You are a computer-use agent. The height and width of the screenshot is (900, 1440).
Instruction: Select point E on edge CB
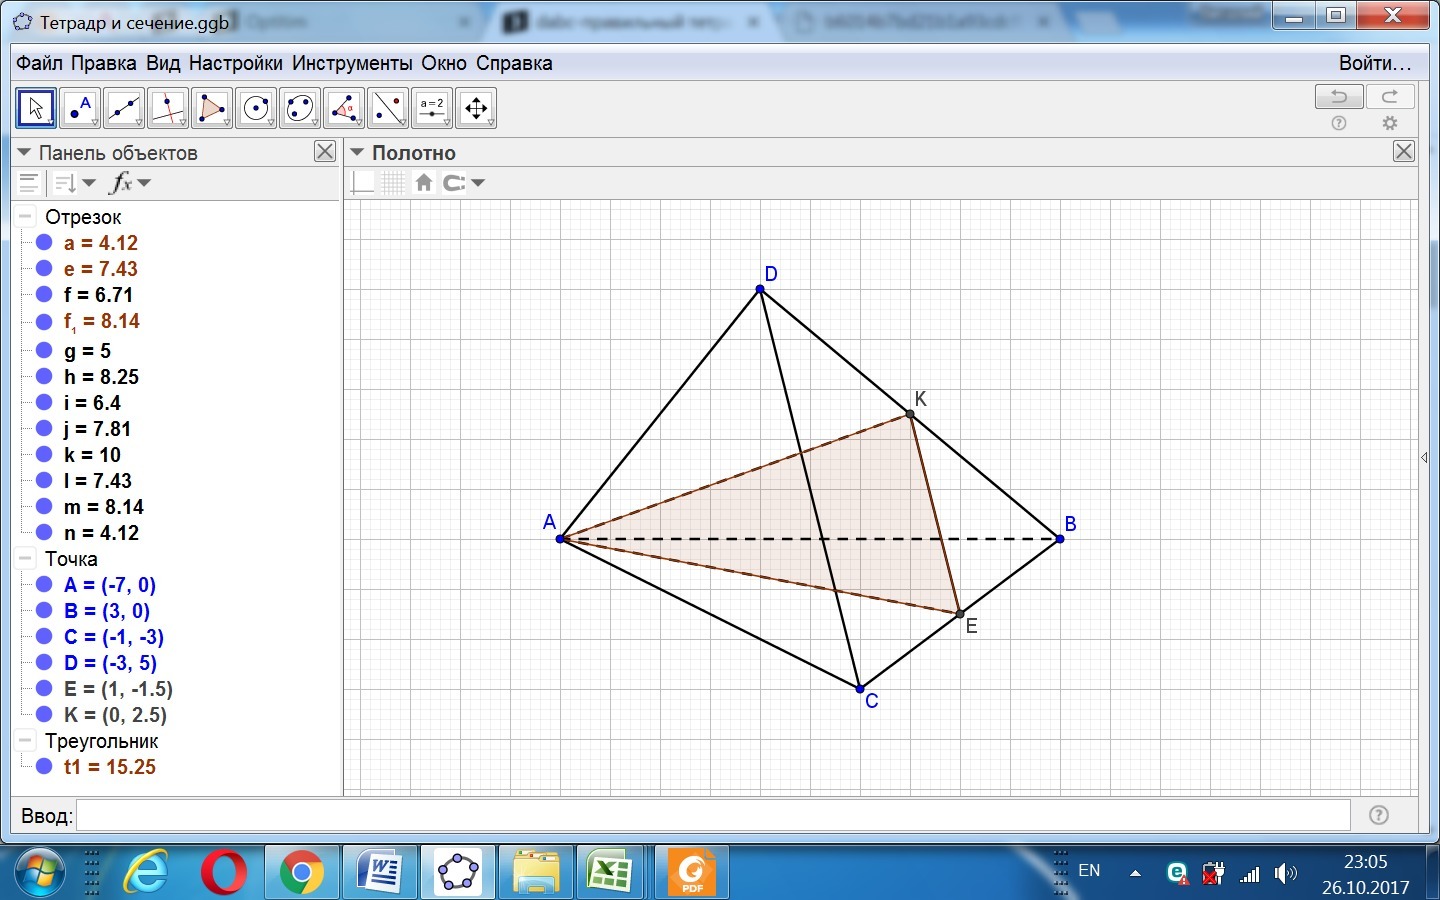tap(960, 614)
